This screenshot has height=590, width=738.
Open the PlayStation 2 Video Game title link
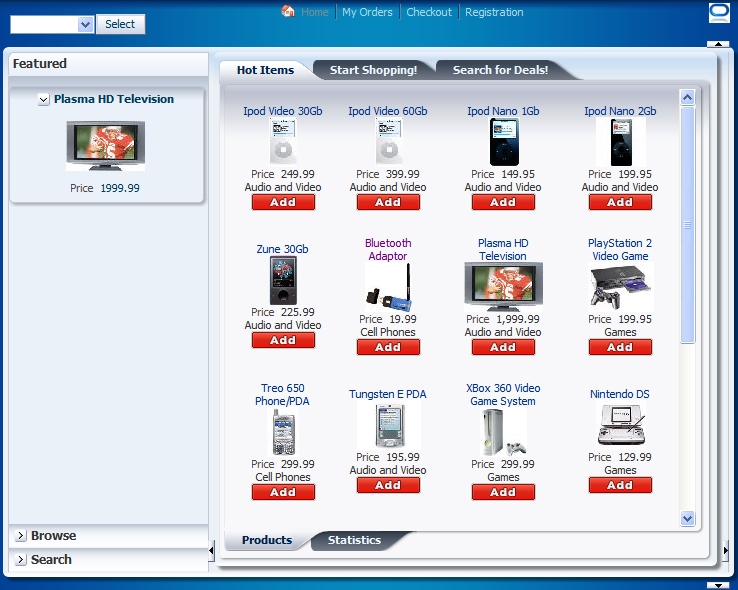click(620, 250)
